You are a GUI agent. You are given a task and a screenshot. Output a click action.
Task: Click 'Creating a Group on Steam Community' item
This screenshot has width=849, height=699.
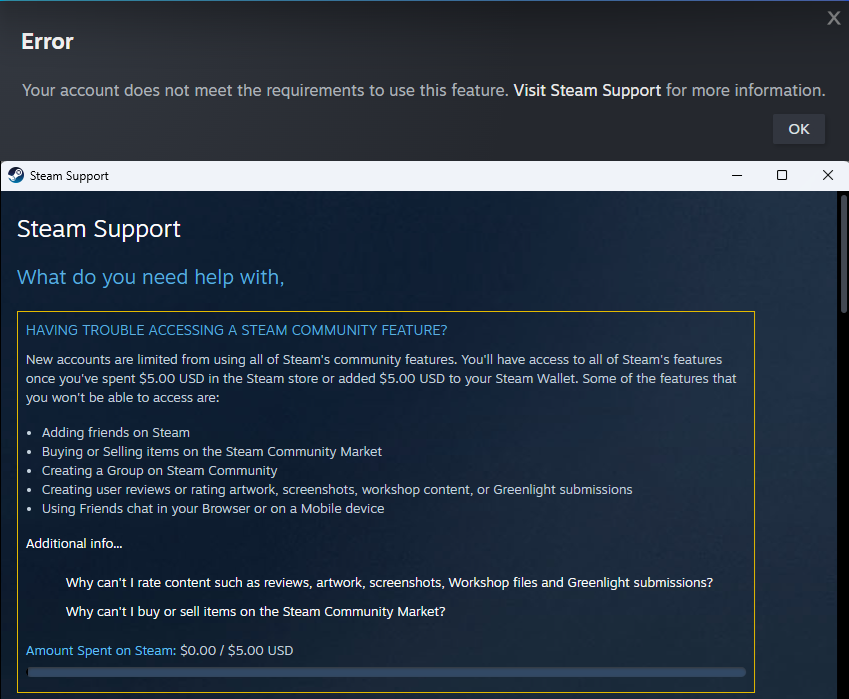(160, 471)
